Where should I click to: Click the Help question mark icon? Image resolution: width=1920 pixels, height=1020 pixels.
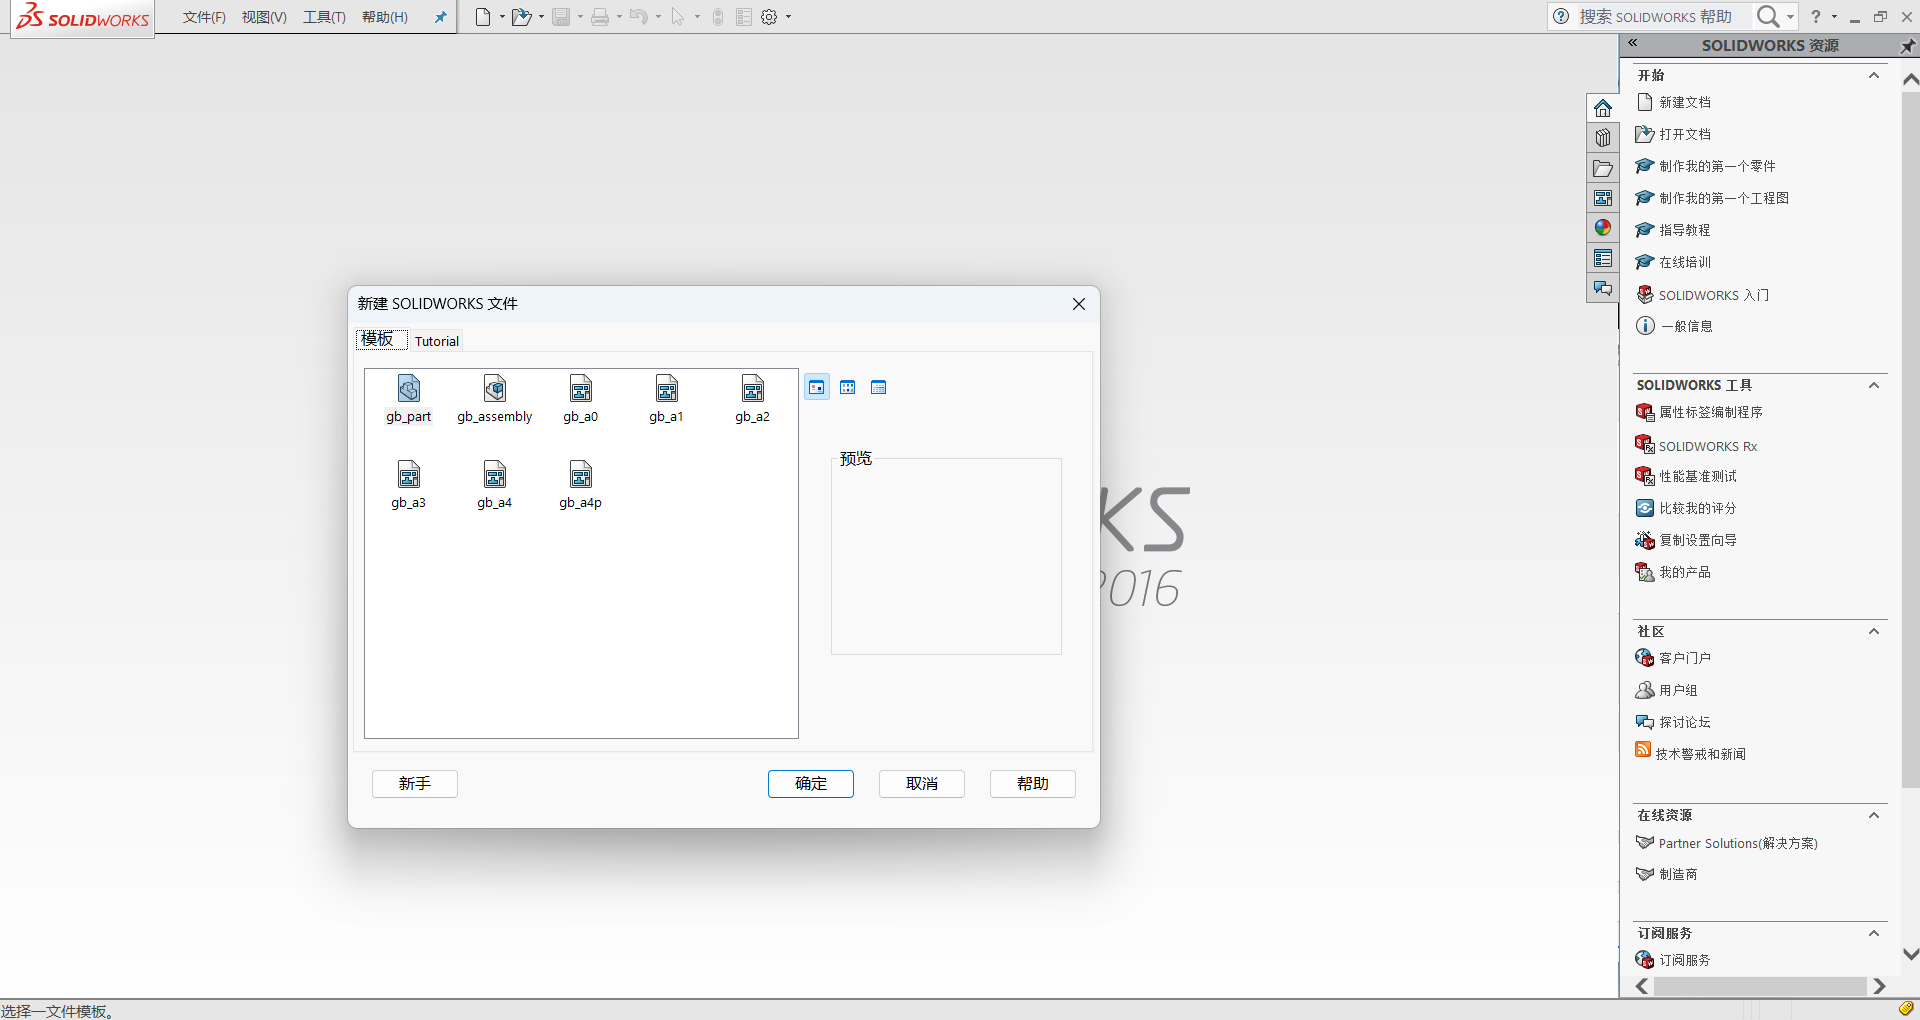click(1816, 16)
